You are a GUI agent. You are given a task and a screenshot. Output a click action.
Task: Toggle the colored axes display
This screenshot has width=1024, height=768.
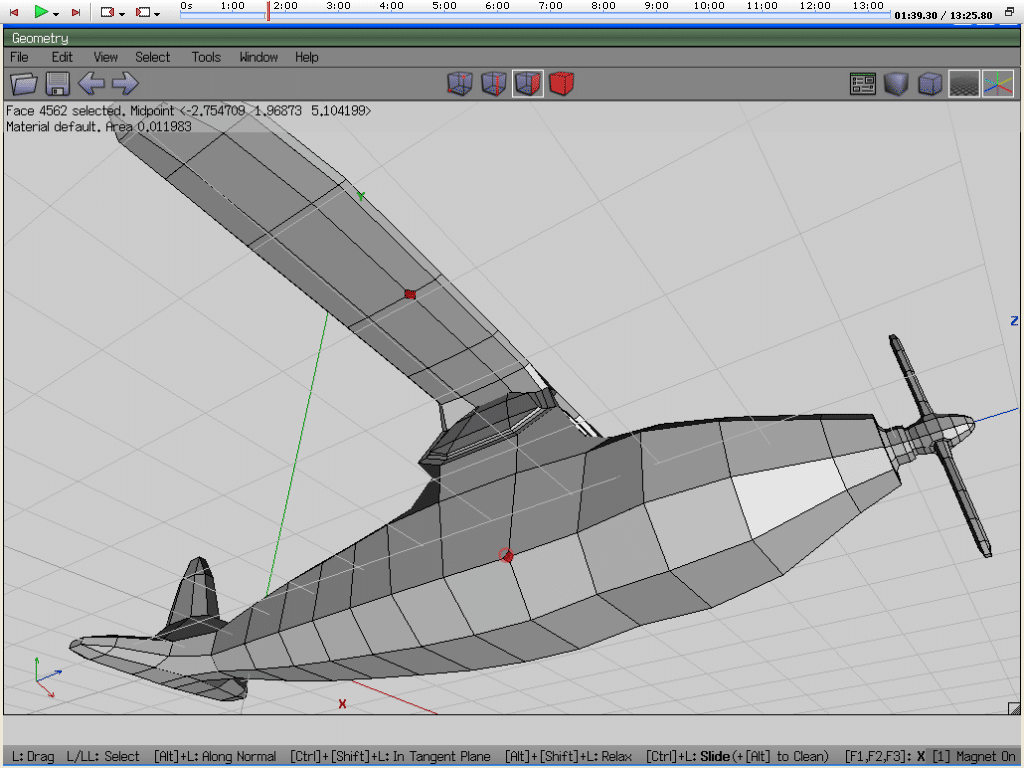click(997, 84)
